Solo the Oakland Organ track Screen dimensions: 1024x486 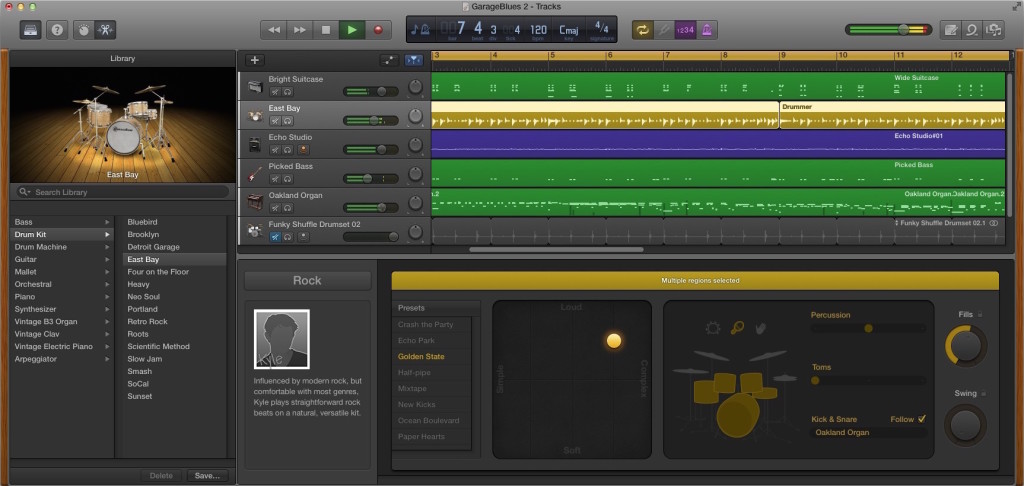click(x=287, y=208)
